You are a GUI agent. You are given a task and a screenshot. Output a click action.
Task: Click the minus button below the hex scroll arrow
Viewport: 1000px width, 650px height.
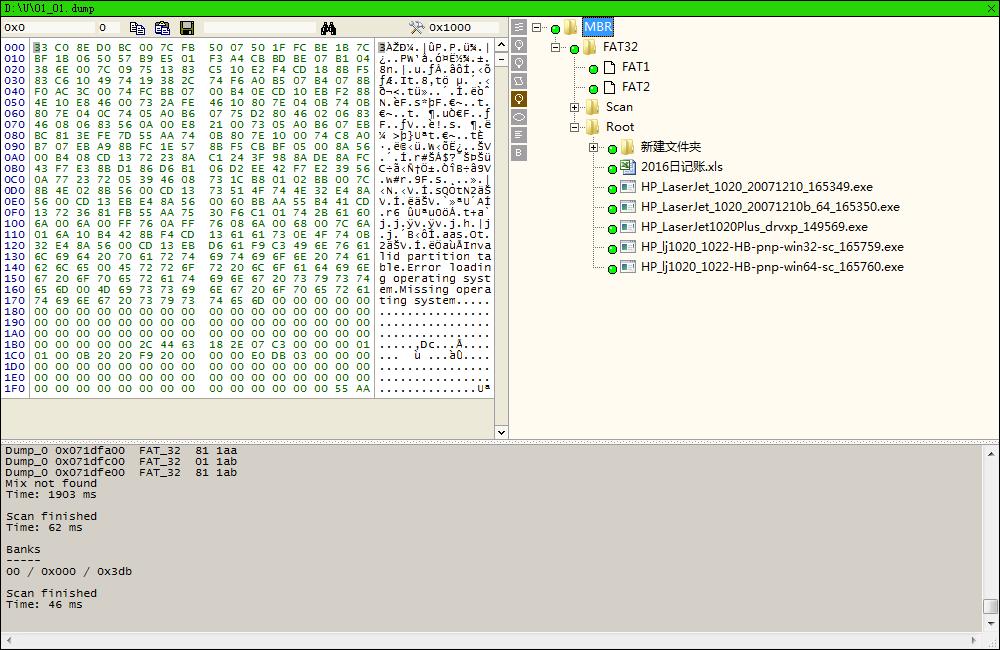tap(501, 59)
